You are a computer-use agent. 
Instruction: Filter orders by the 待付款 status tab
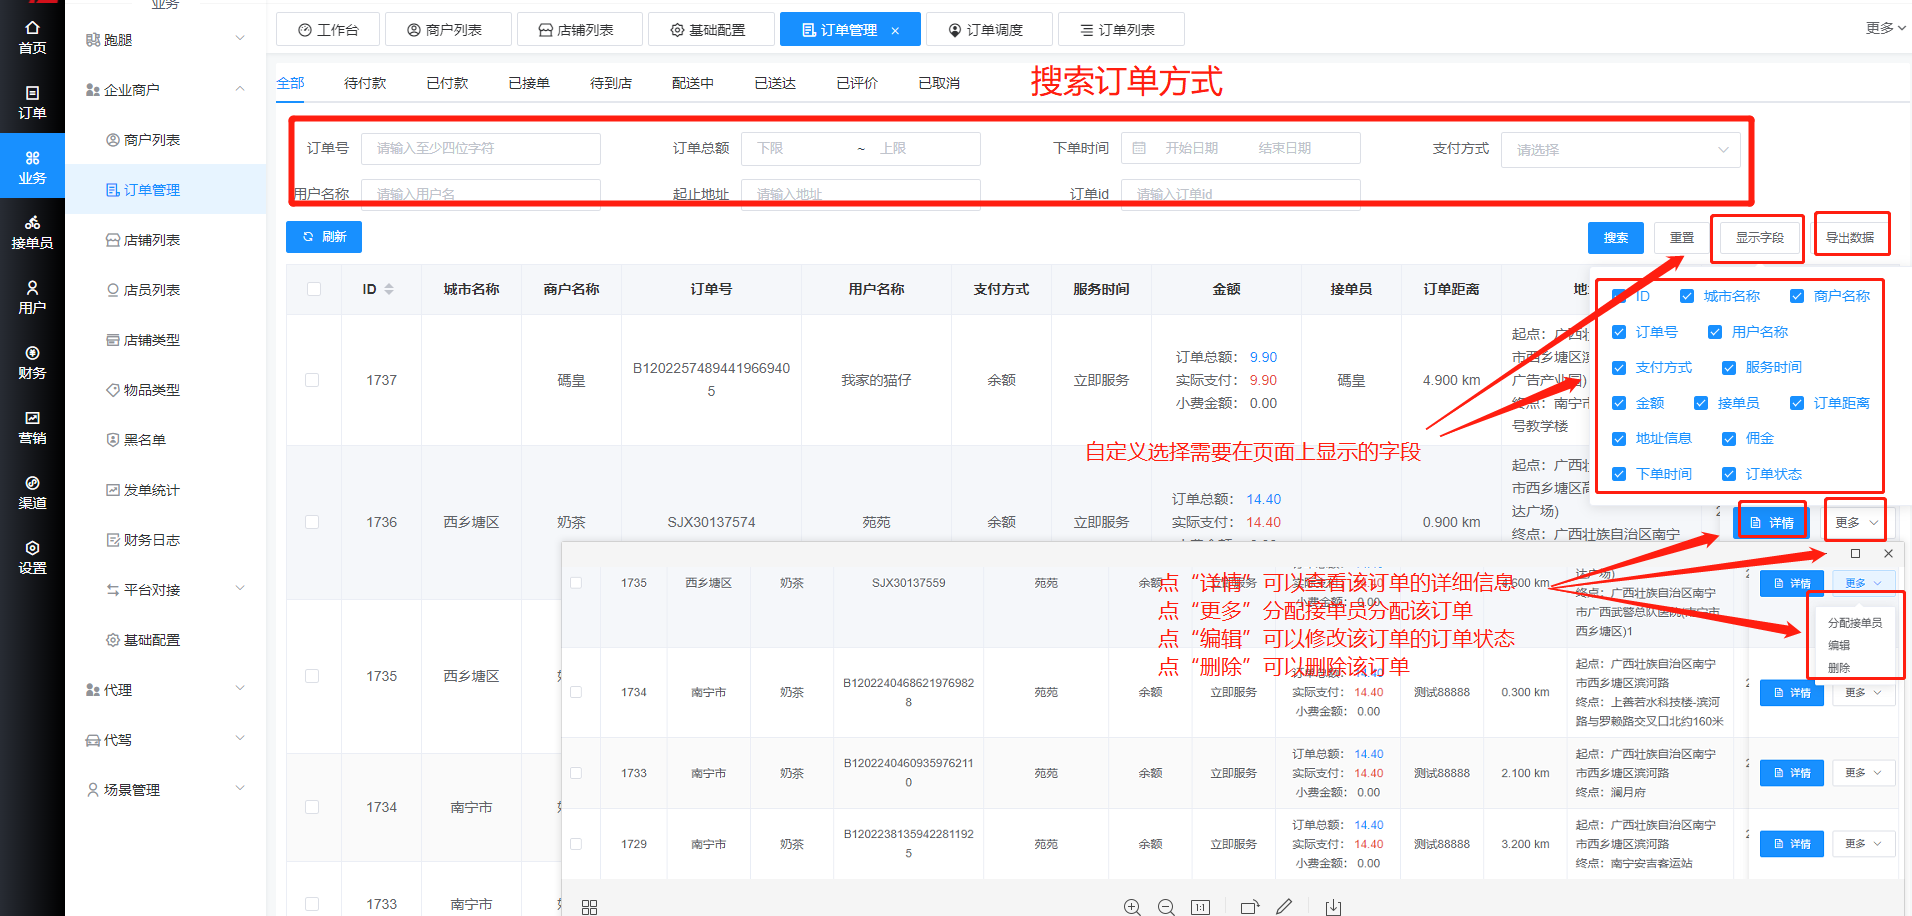click(365, 83)
